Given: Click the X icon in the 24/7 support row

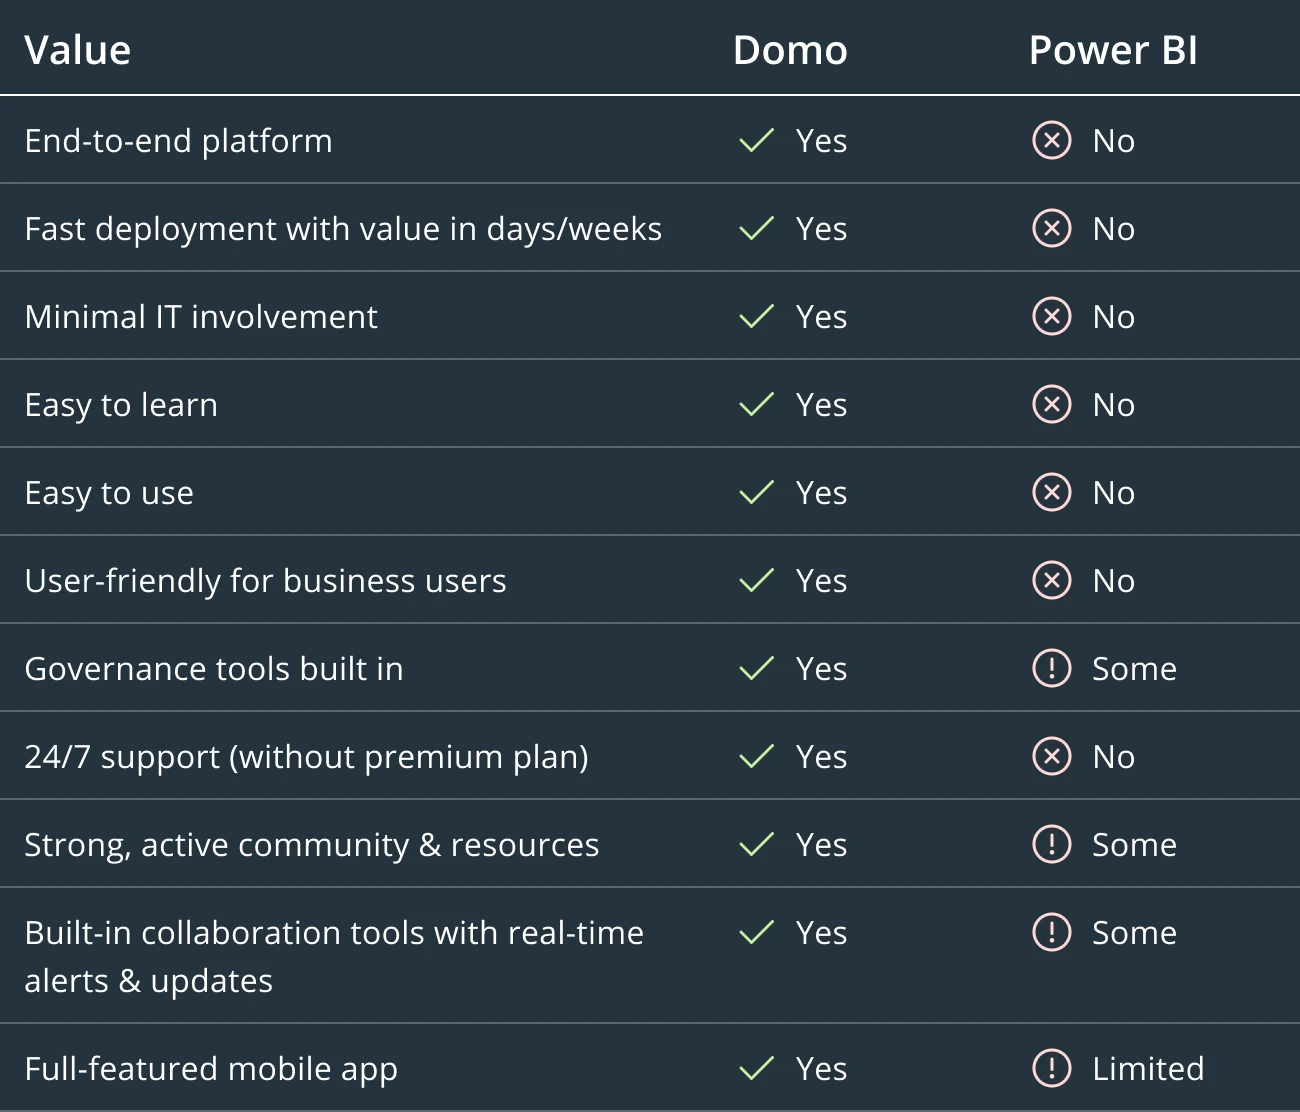Looking at the screenshot, I should (x=1051, y=756).
